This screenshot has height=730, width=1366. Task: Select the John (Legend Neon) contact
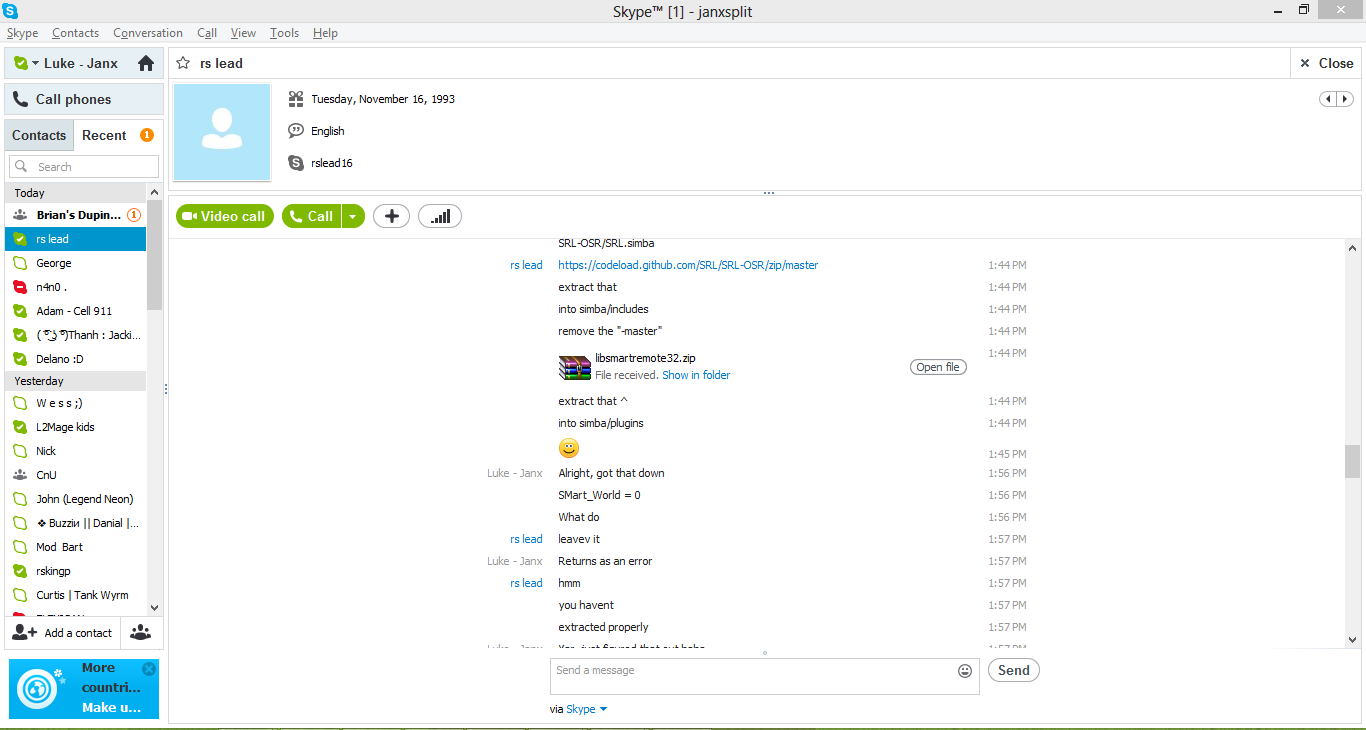76,499
